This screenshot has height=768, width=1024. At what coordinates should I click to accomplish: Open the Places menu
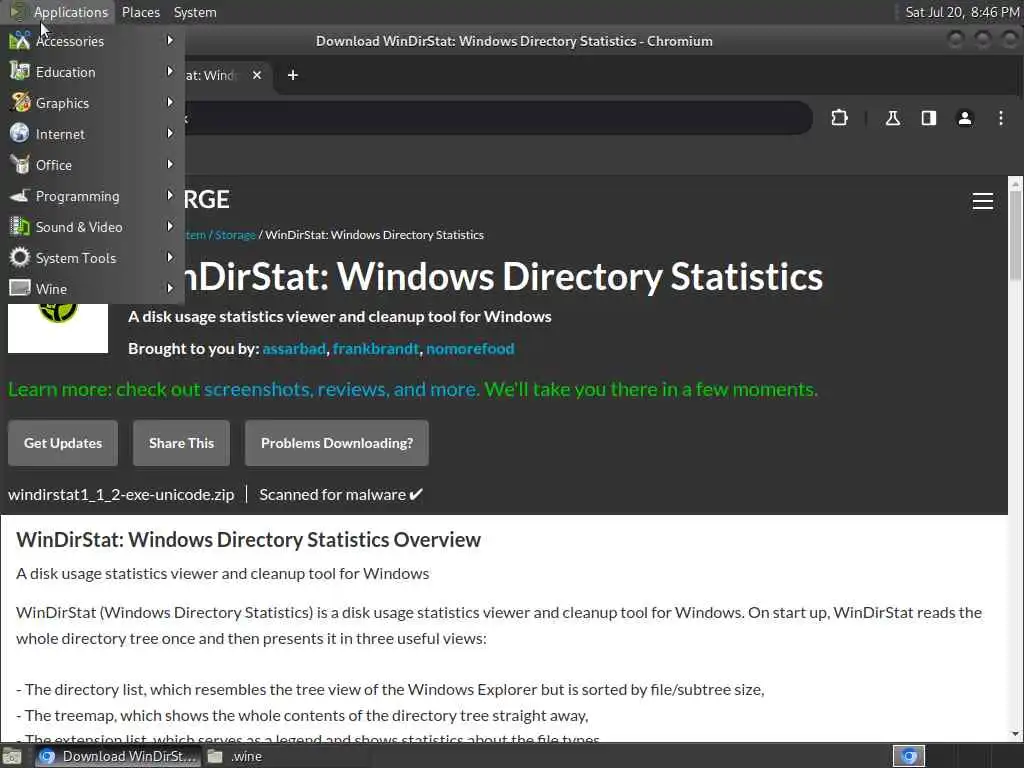pos(140,12)
